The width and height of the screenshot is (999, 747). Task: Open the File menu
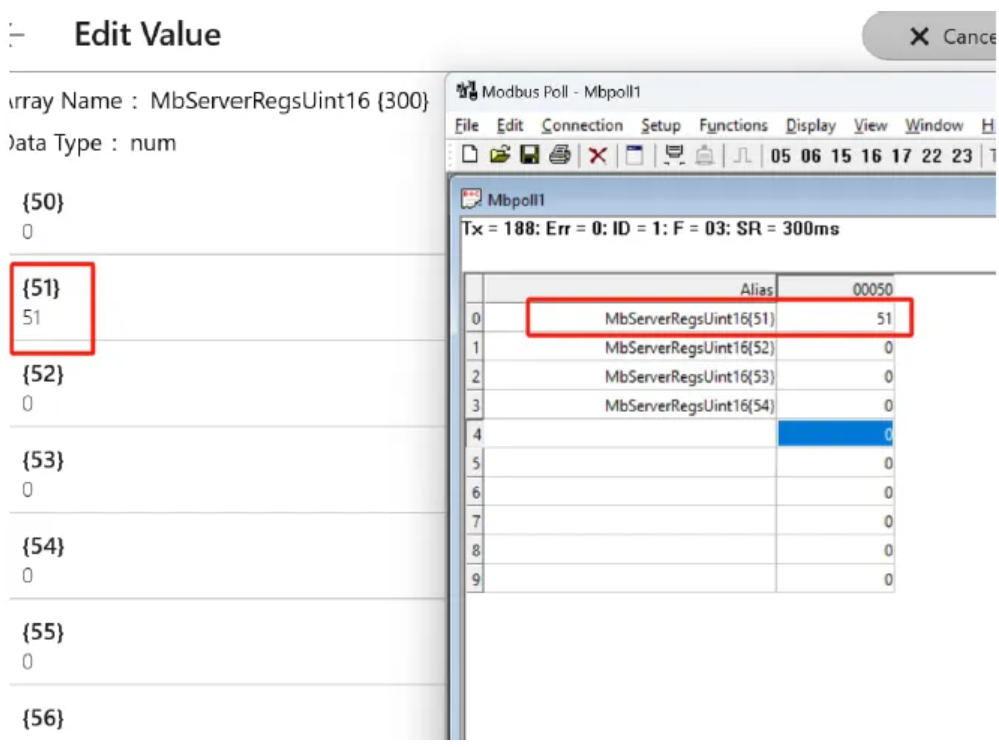coord(466,125)
